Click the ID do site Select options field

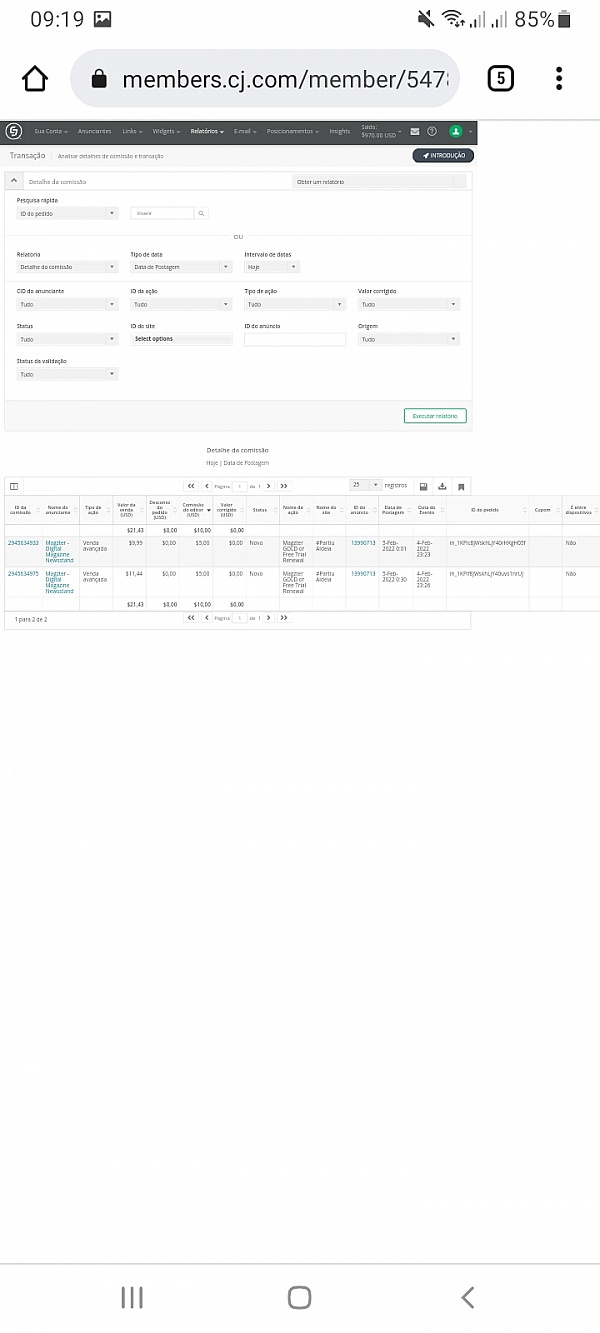182,339
